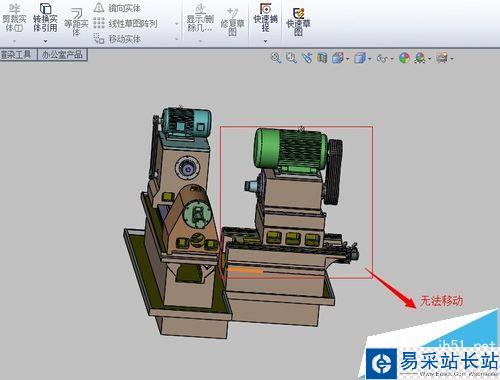Screen dimensions: 500x380
Task: Open Display Style dropdown arrow
Action: [x=370, y=59]
